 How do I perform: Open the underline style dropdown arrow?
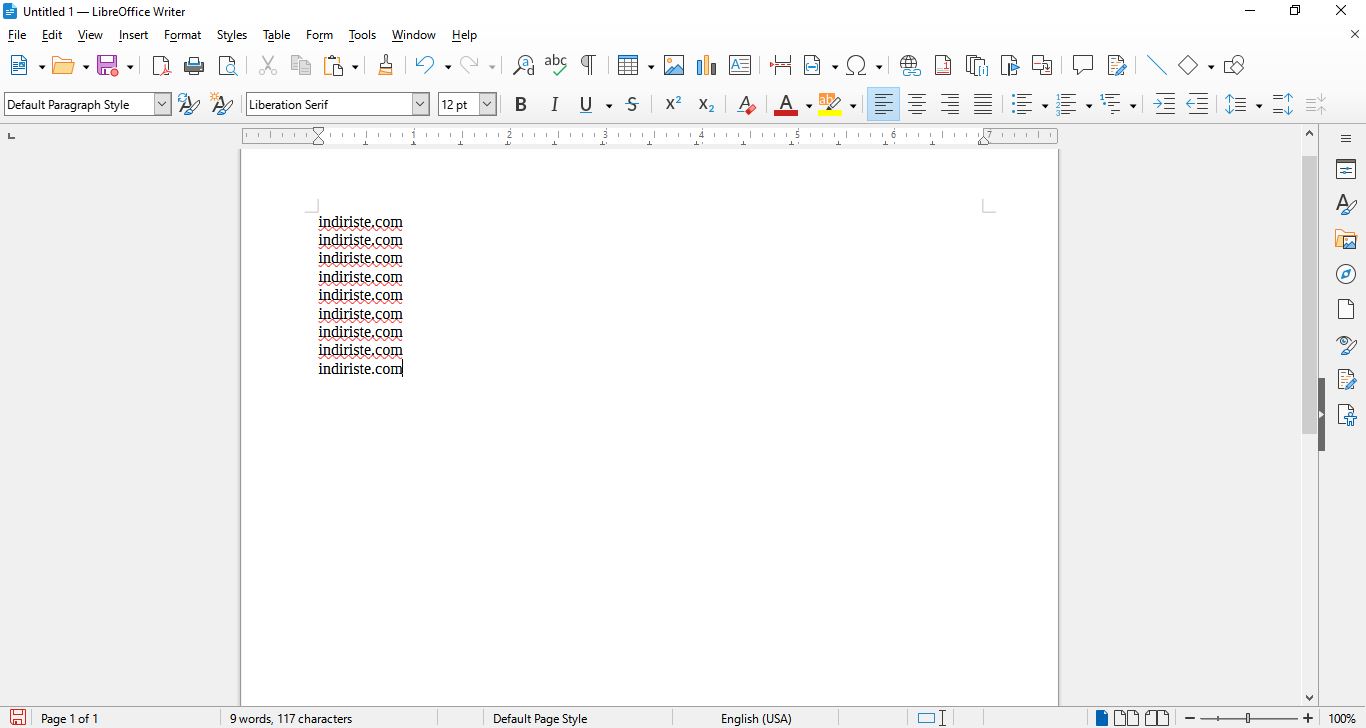point(608,105)
